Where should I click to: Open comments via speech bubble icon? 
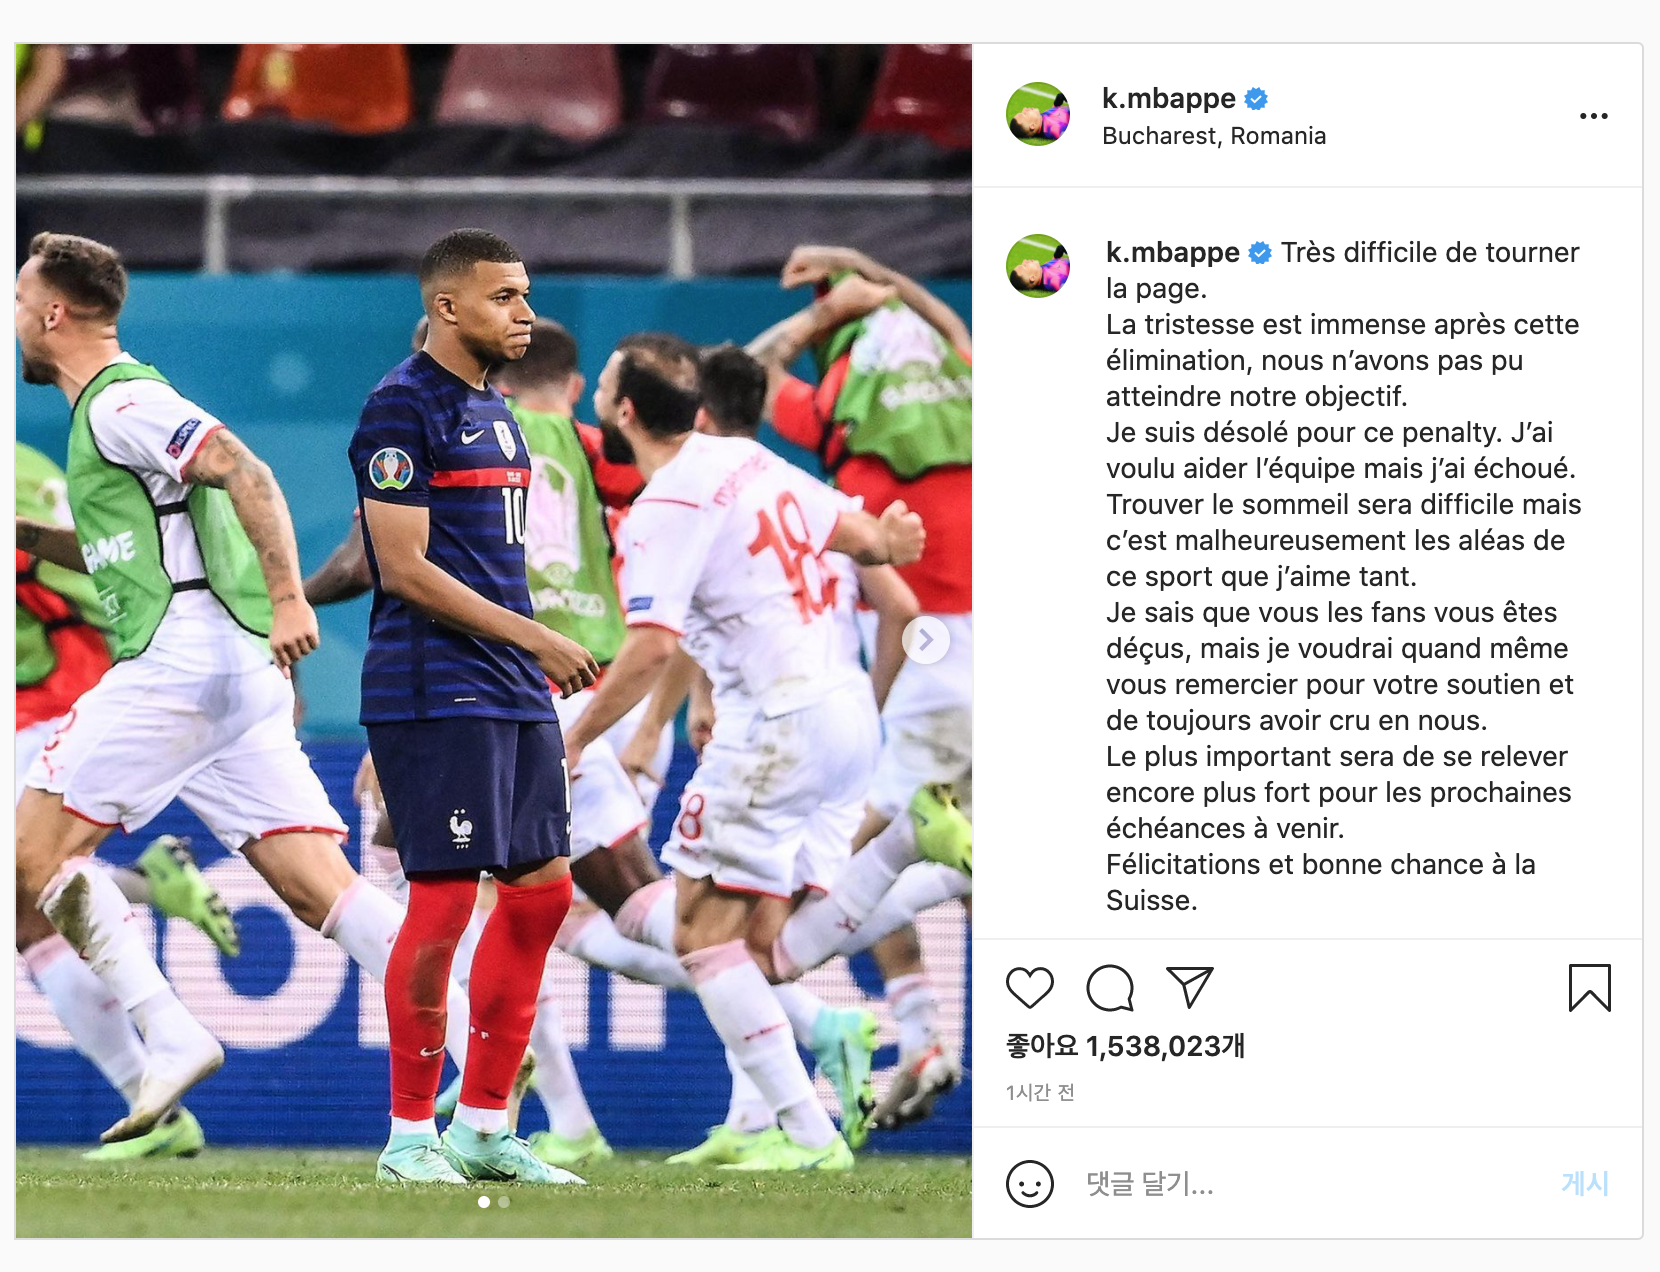(1110, 988)
